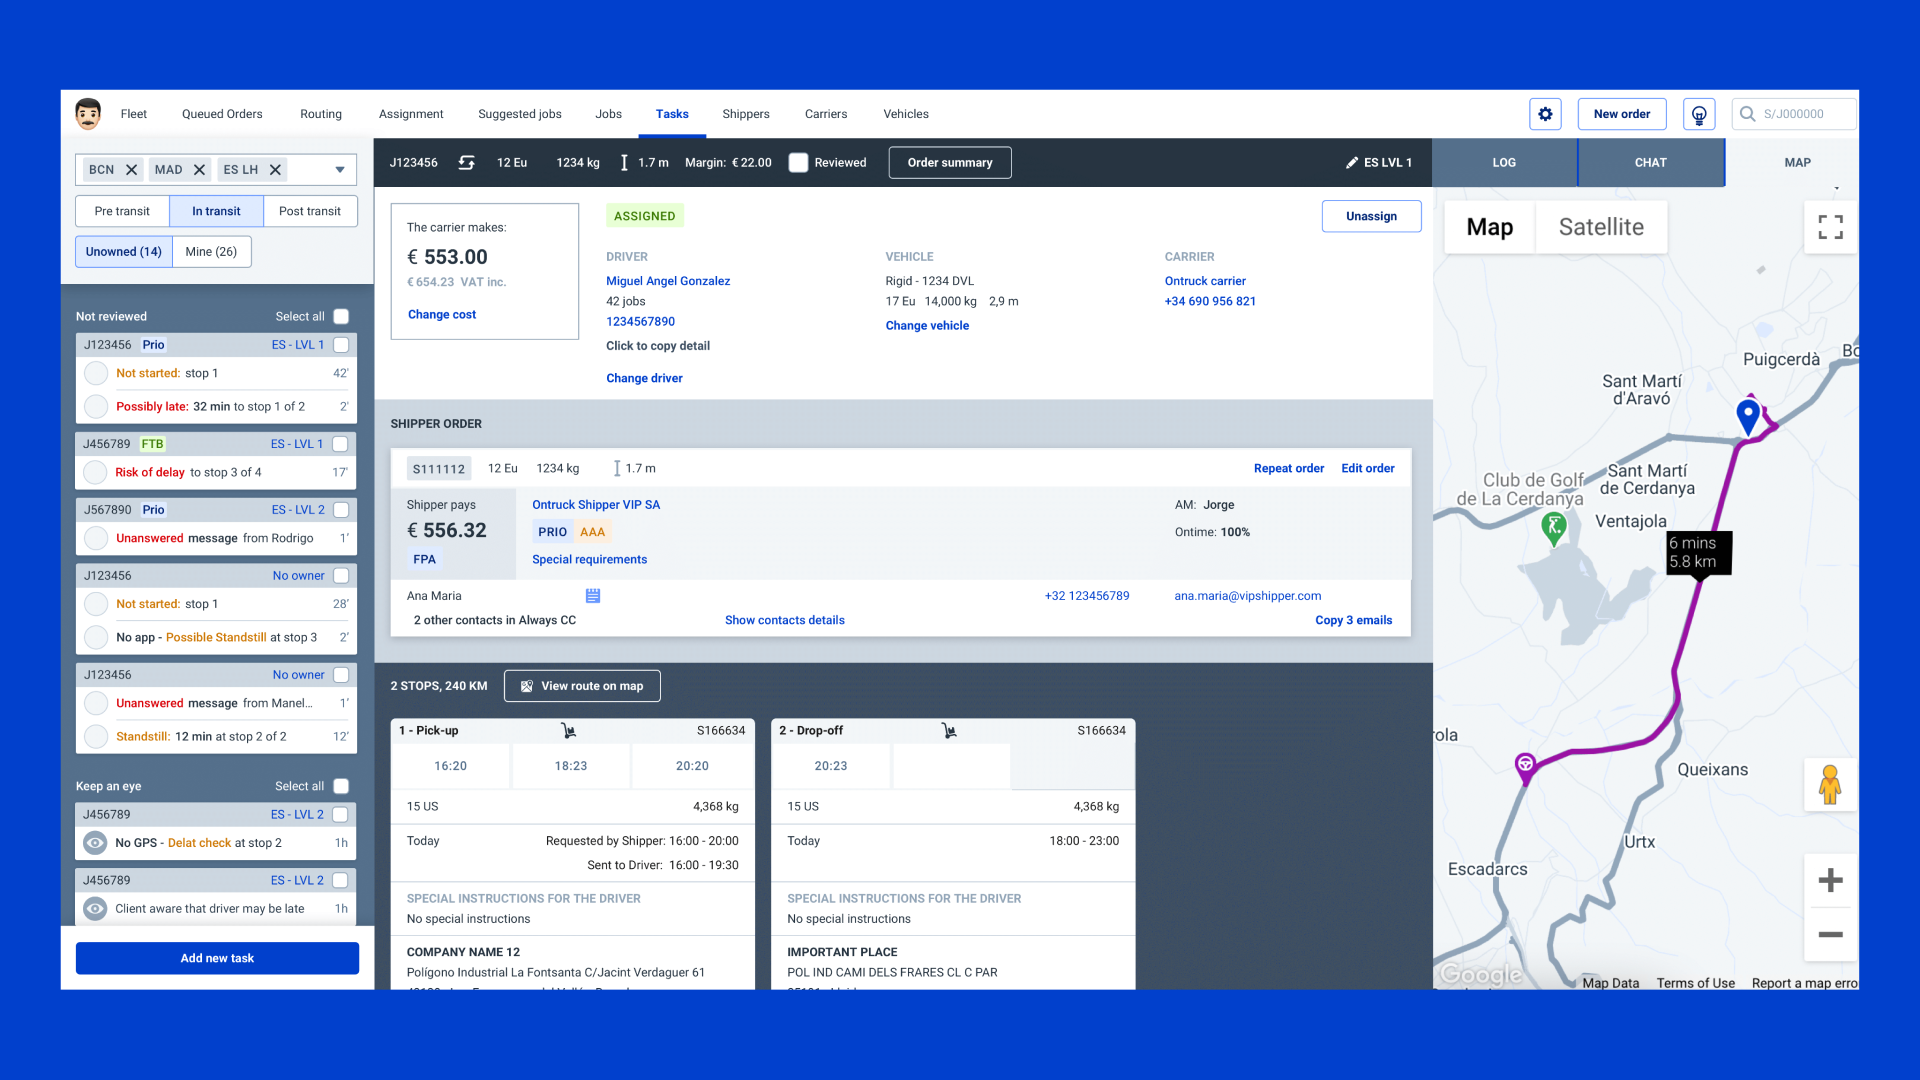This screenshot has height=1080, width=1920.
Task: Expand the filter dropdown with arrow
Action: (x=338, y=169)
